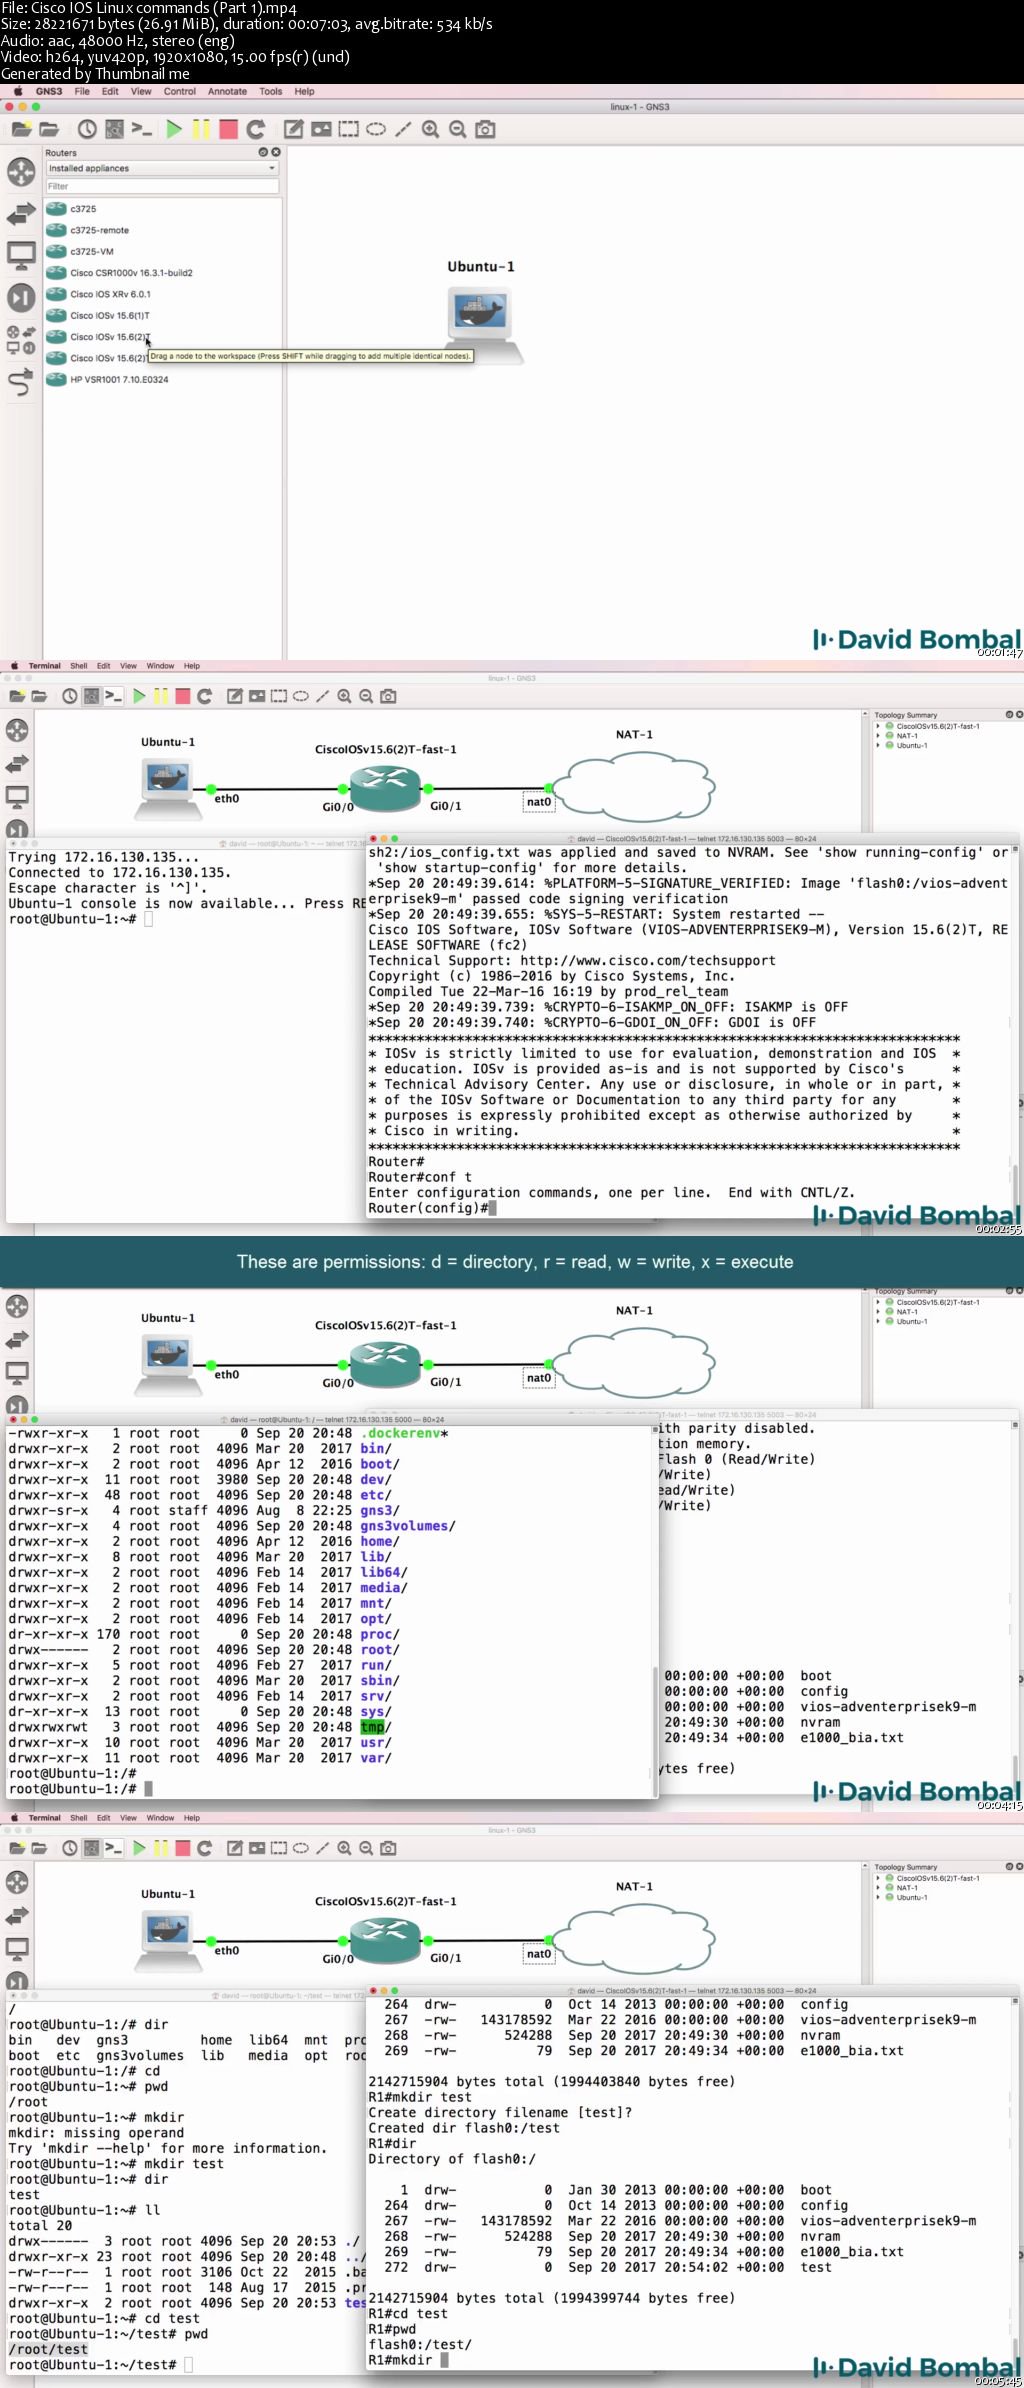Select Draw line tool in 00:01:47 frame

(x=403, y=129)
